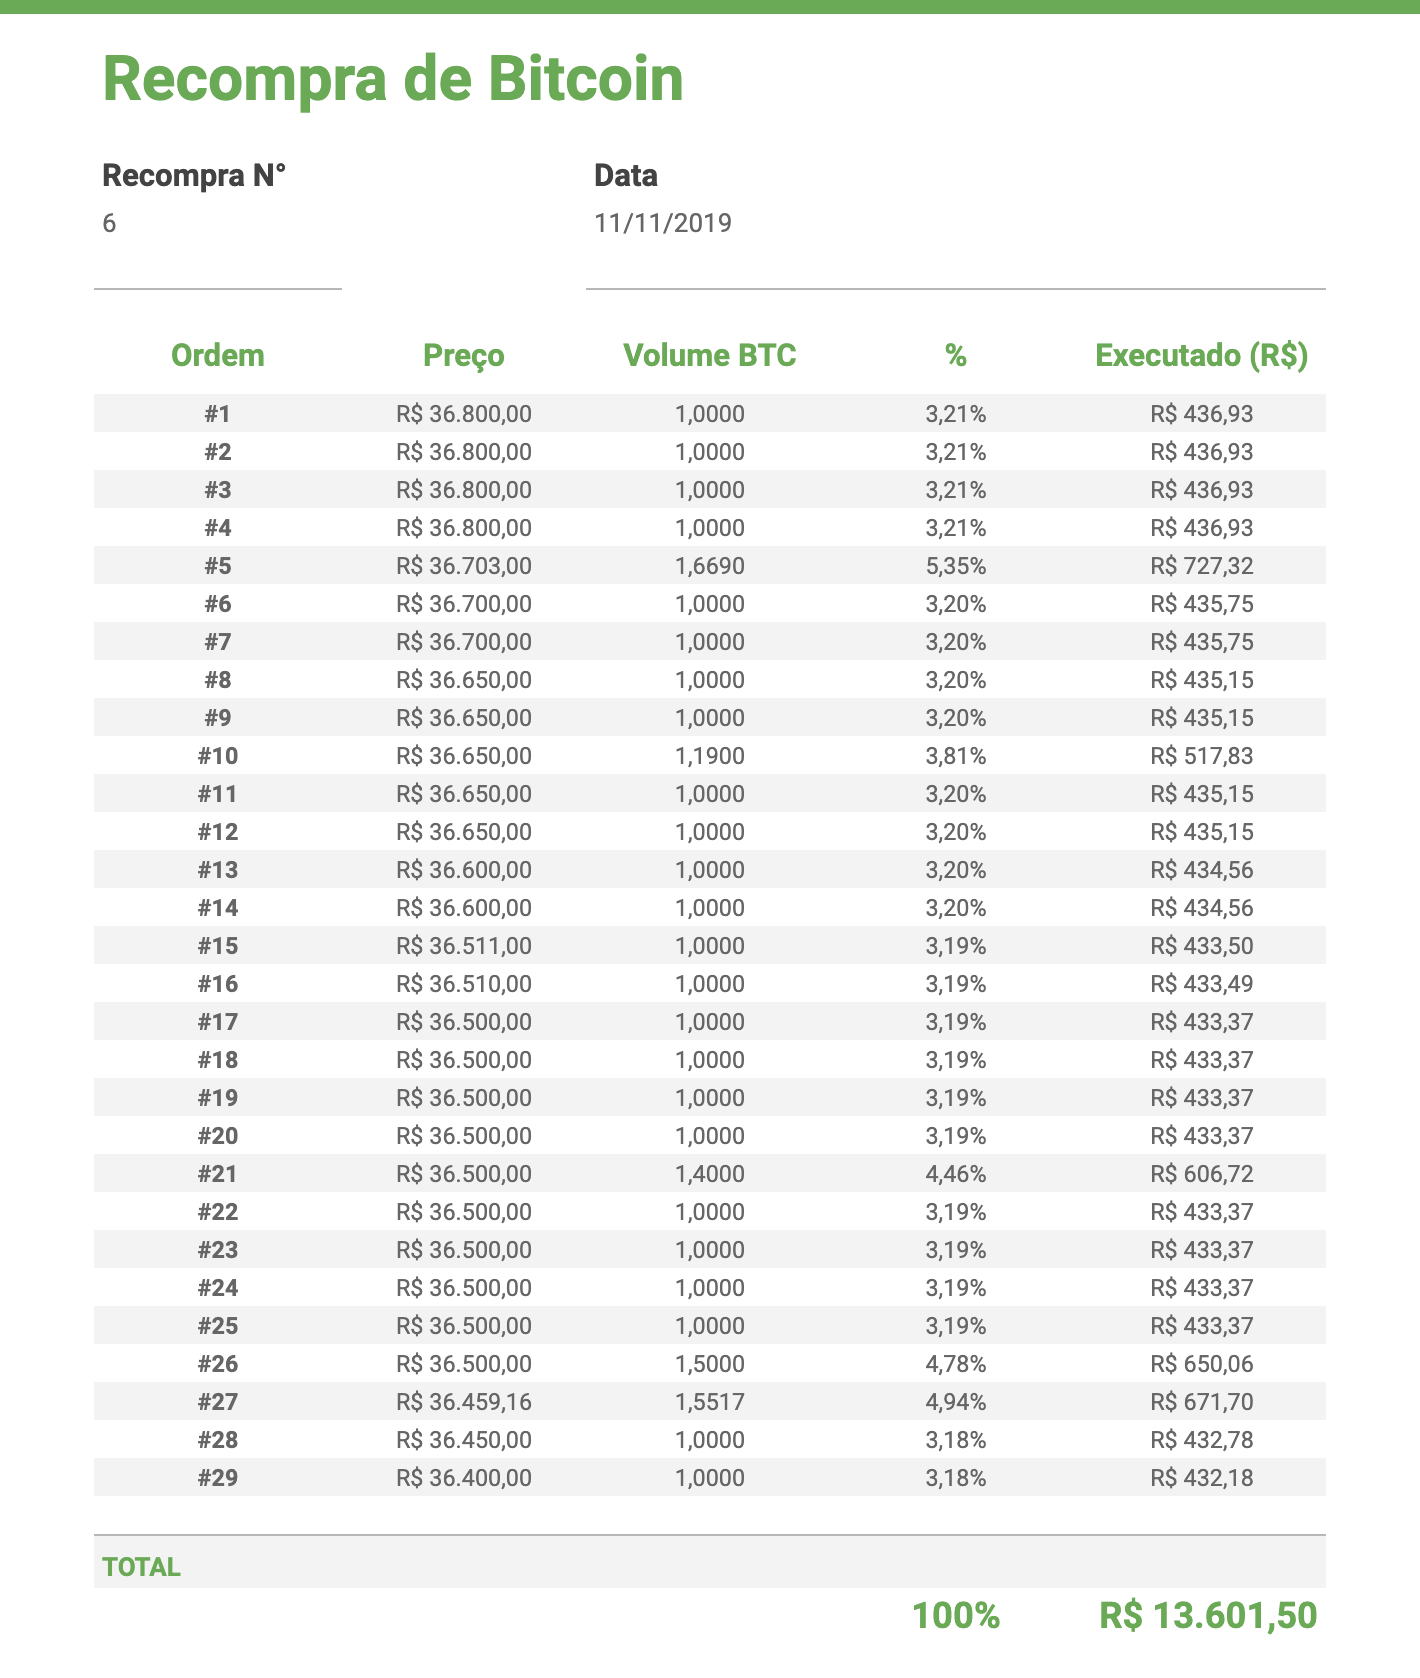The height and width of the screenshot is (1678, 1420).
Task: Select order row #29
Action: pyautogui.click(x=710, y=1478)
